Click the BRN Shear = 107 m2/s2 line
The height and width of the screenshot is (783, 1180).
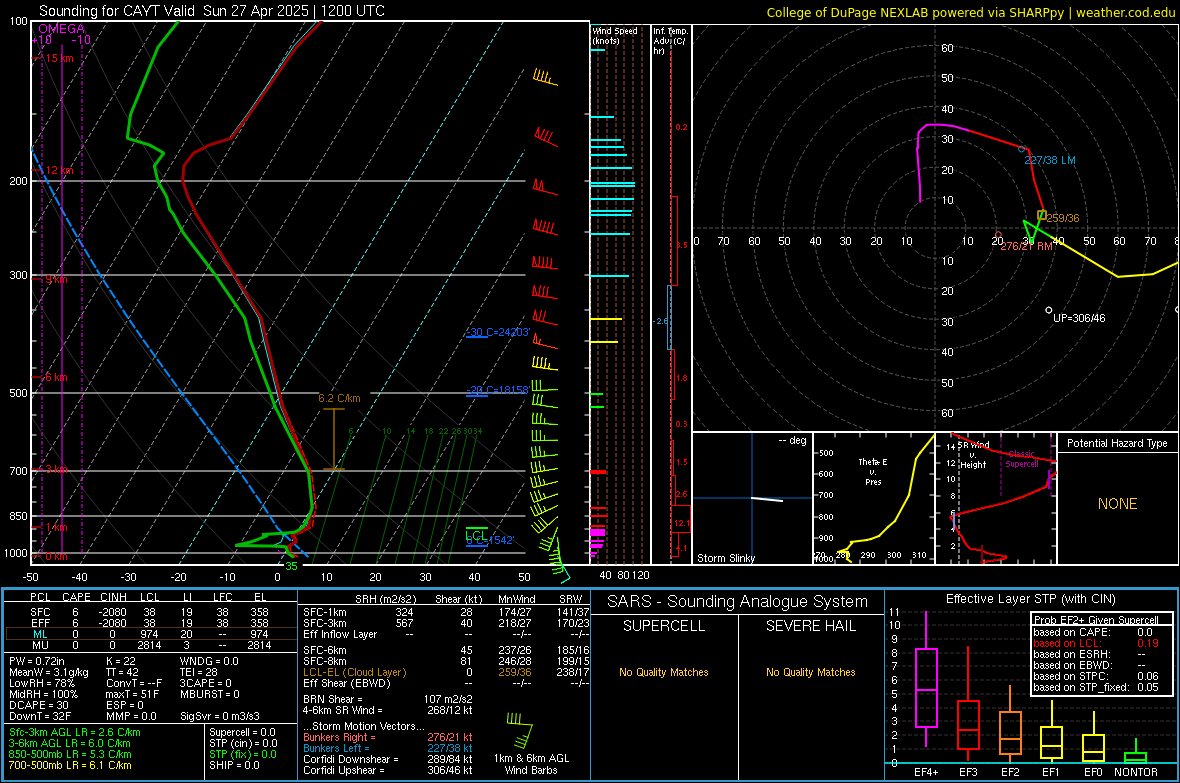[388, 699]
